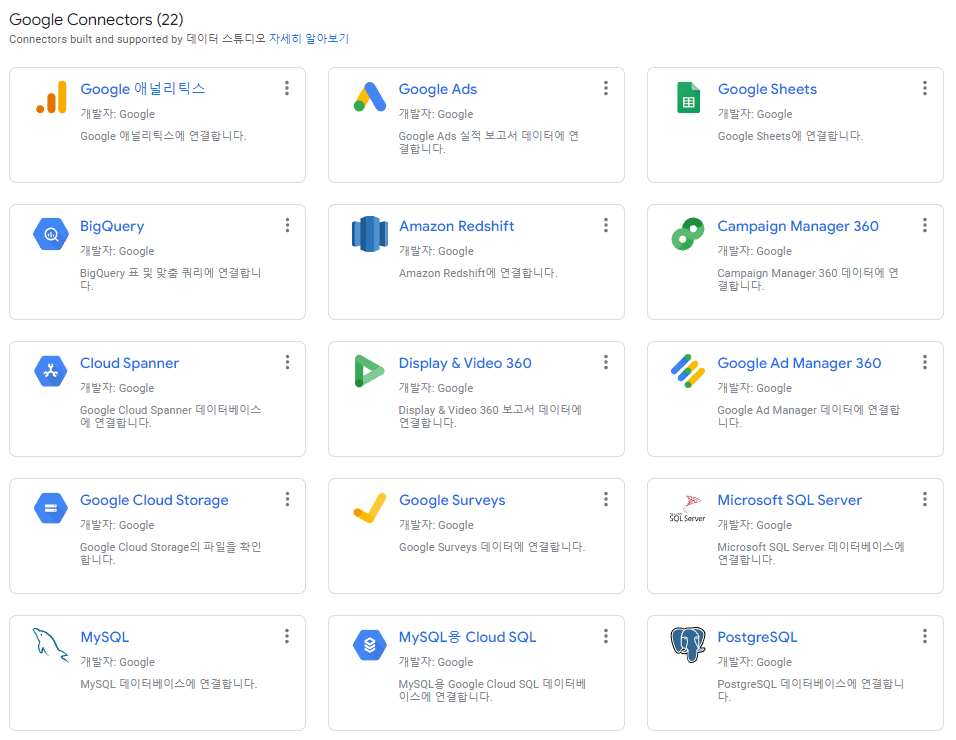Choose the Amazon Redshift connector title

point(457,226)
